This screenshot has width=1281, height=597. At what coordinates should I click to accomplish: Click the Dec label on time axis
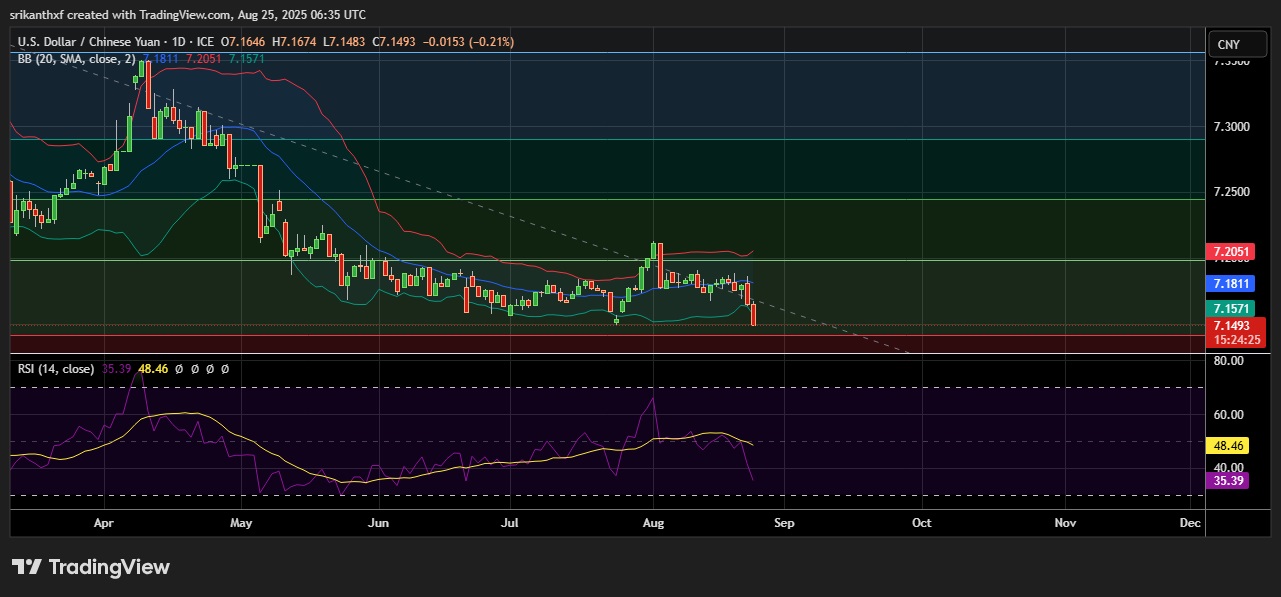[x=1190, y=522]
